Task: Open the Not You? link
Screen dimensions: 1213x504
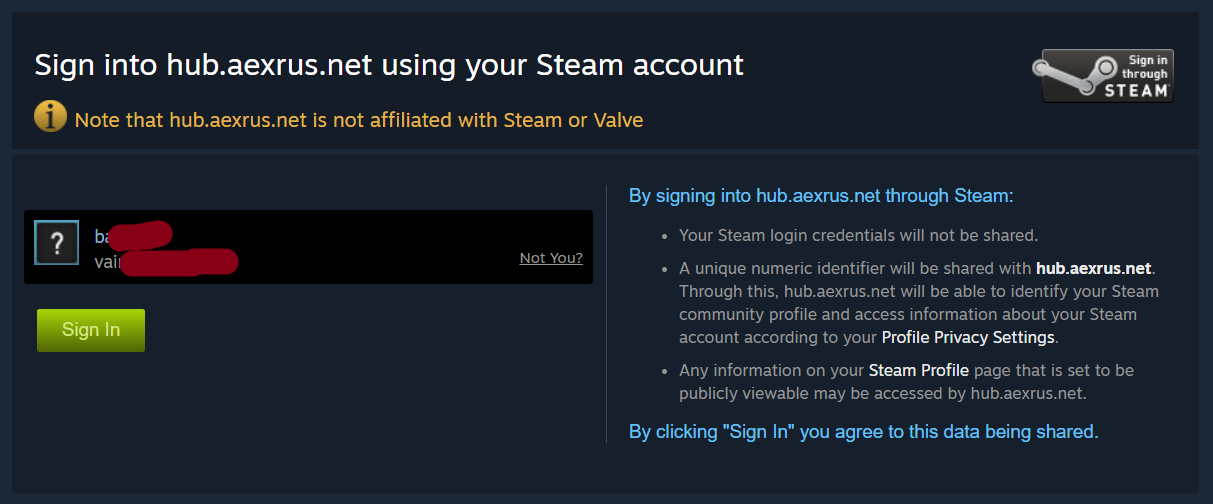Action: click(551, 258)
